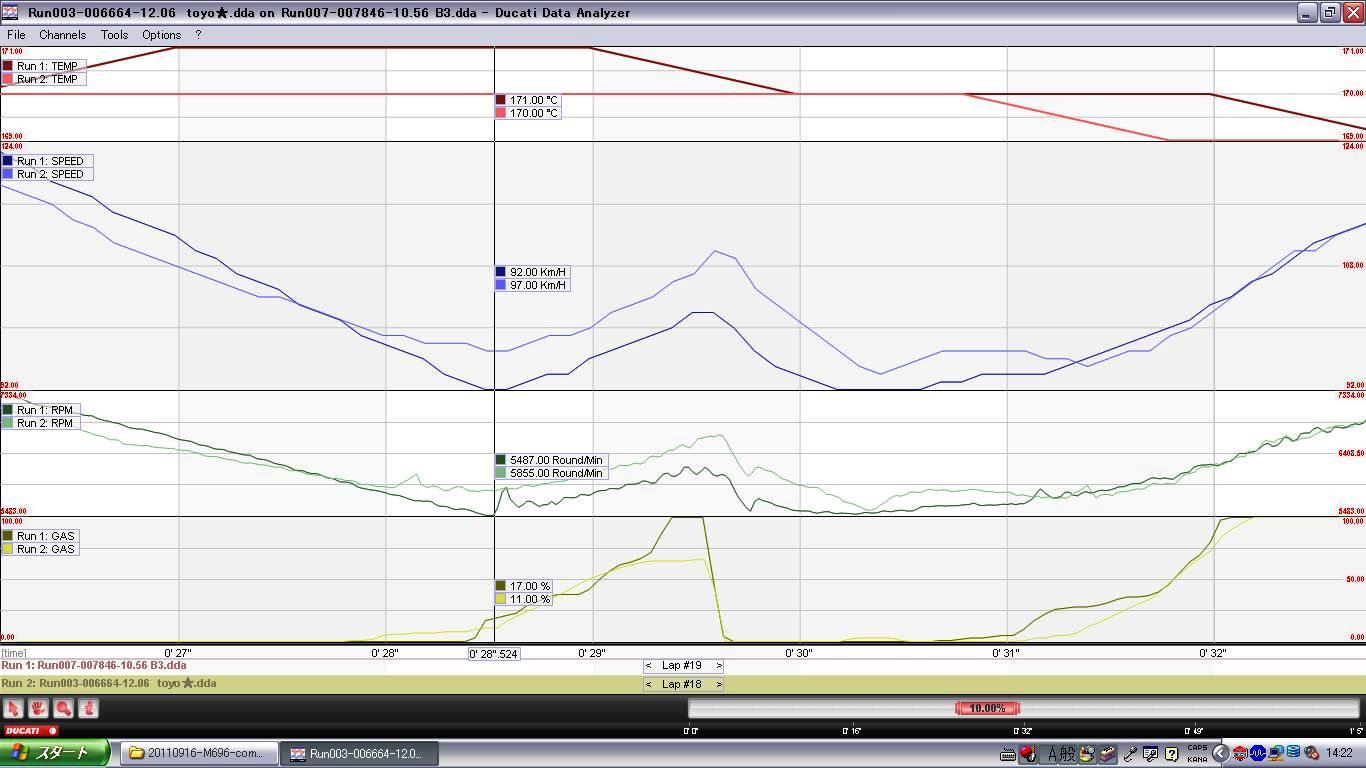Click the app icon in title bar
The height and width of the screenshot is (768, 1366).
(x=11, y=12)
